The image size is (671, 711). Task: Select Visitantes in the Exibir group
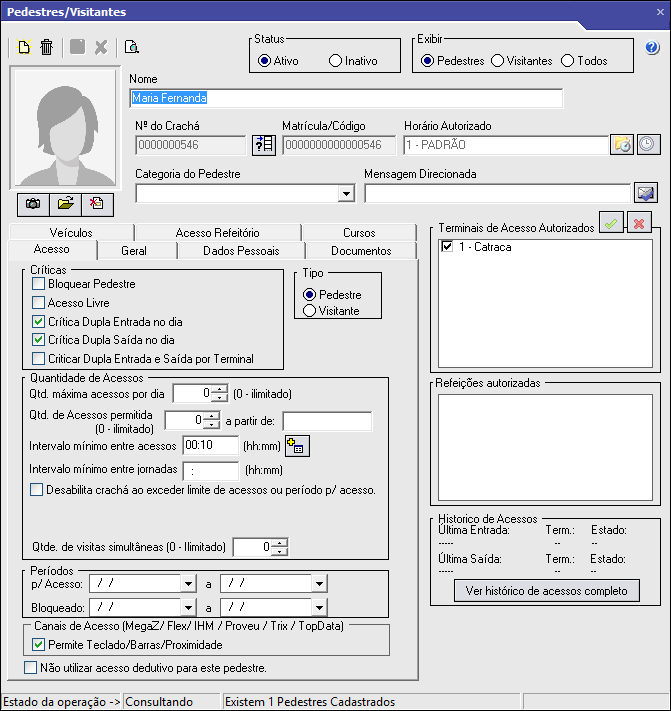click(x=497, y=61)
